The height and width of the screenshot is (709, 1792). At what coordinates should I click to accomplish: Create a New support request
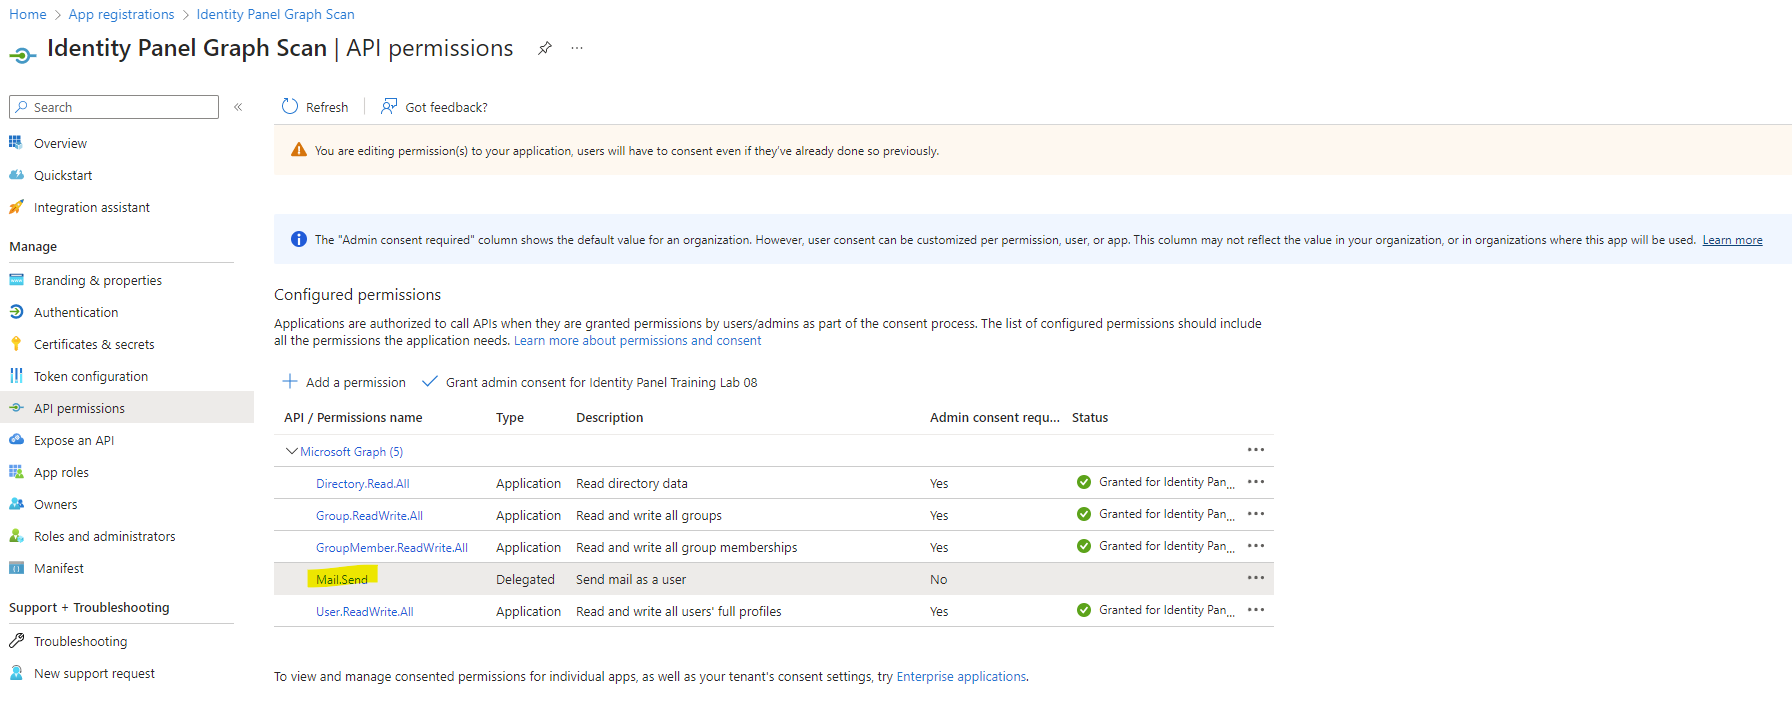[x=94, y=674]
